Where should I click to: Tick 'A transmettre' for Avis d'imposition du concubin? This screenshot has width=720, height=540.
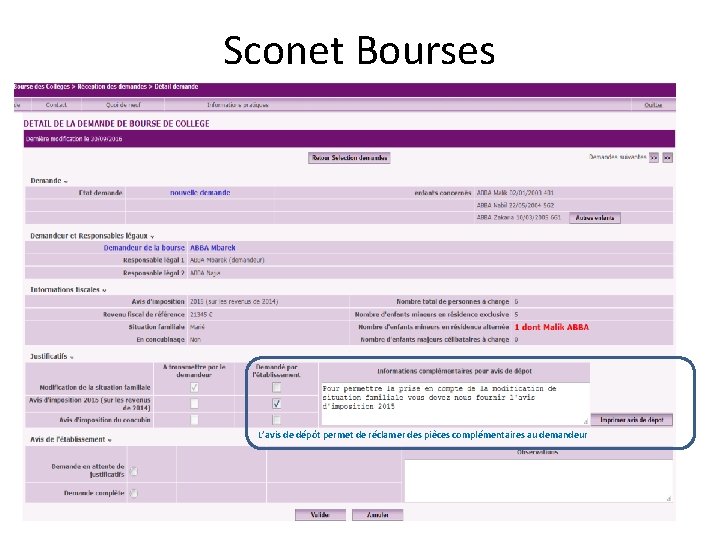point(194,420)
